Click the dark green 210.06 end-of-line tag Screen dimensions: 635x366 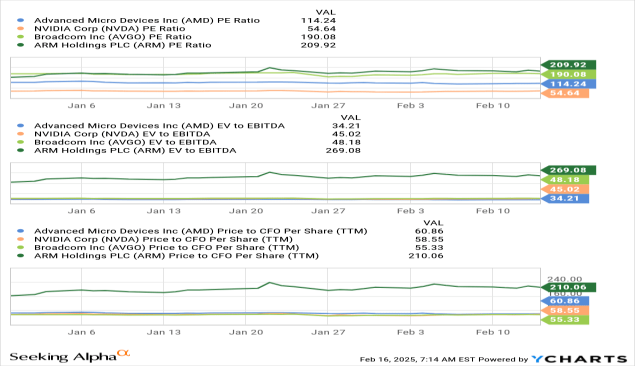(x=568, y=287)
